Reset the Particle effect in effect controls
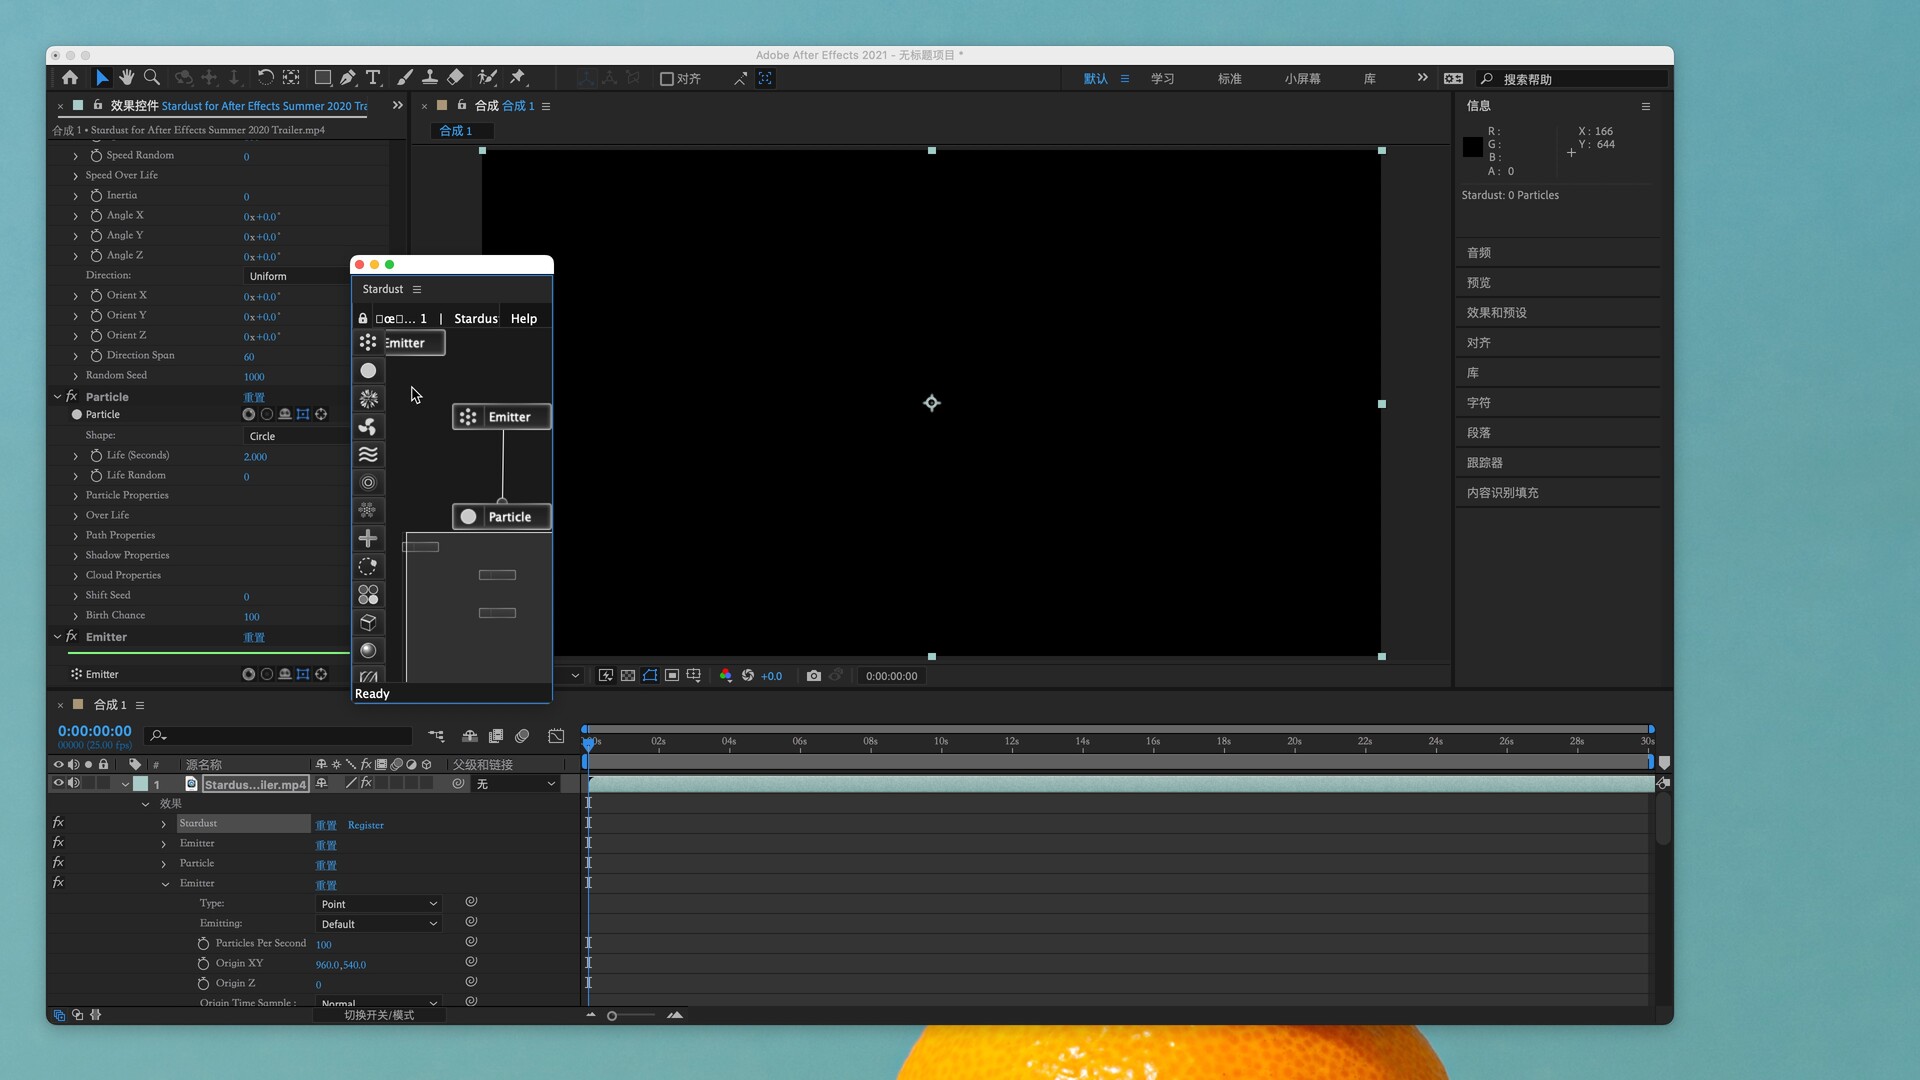Screen dimensions: 1920x1080 point(254,397)
